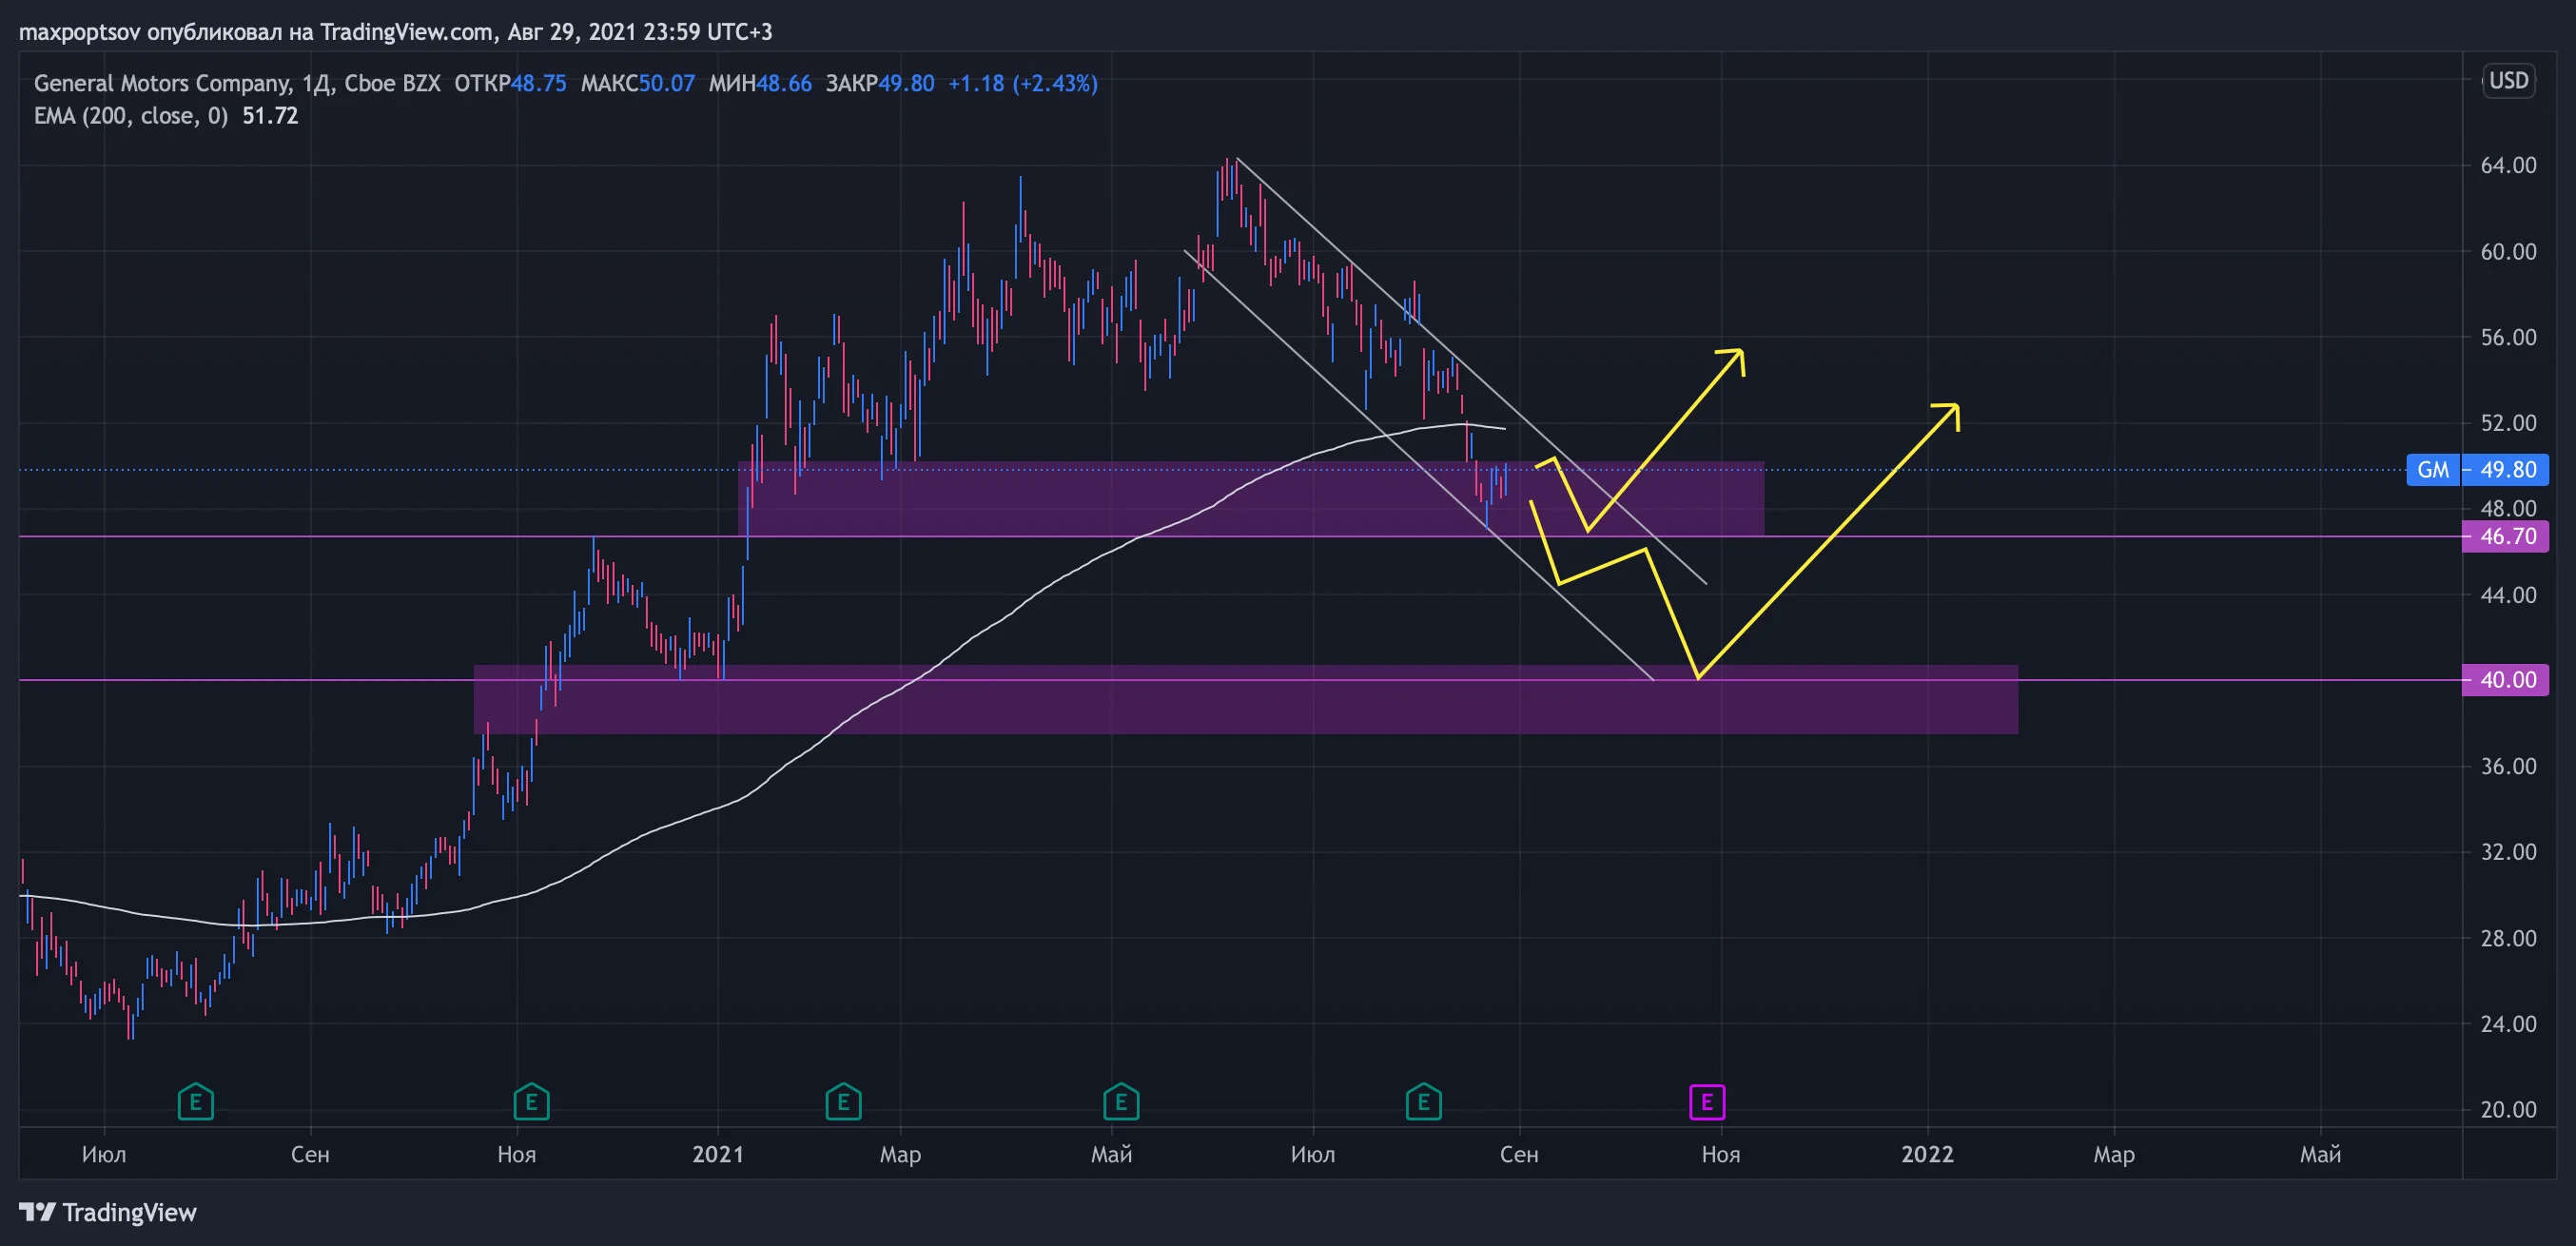The width and height of the screenshot is (2576, 1246).
Task: Click the high price value 50.07
Action: point(667,83)
